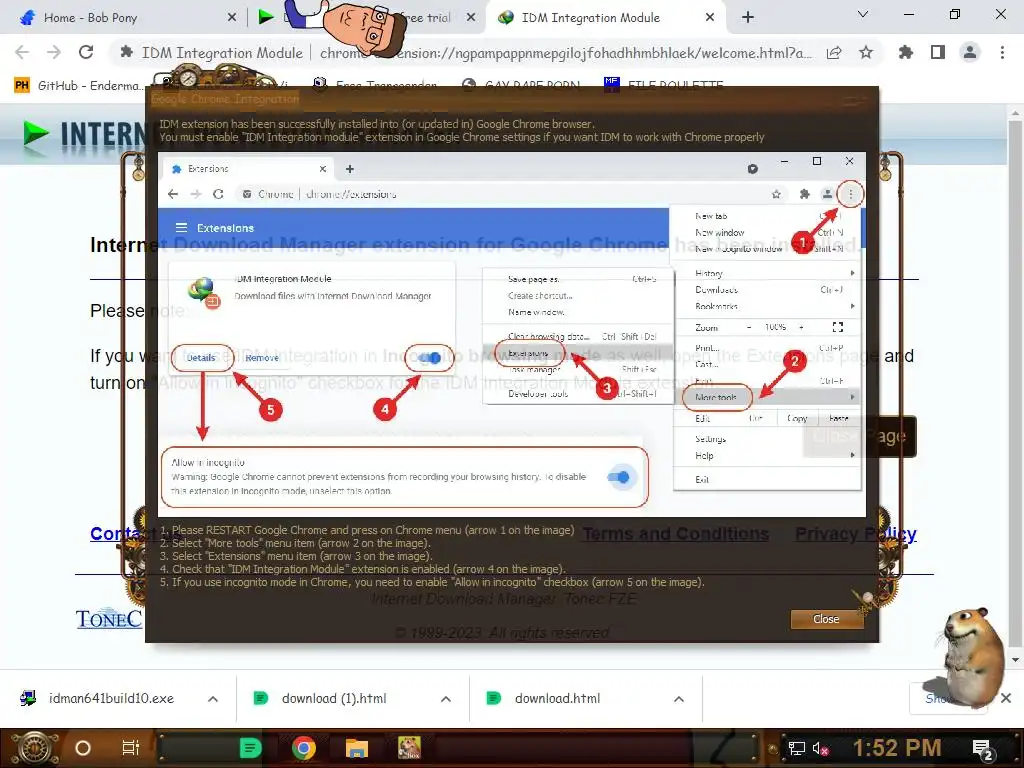Image resolution: width=1024 pixels, height=768 pixels.
Task: Click Close in the Google Chrome Integration dialog
Action: [x=825, y=619]
